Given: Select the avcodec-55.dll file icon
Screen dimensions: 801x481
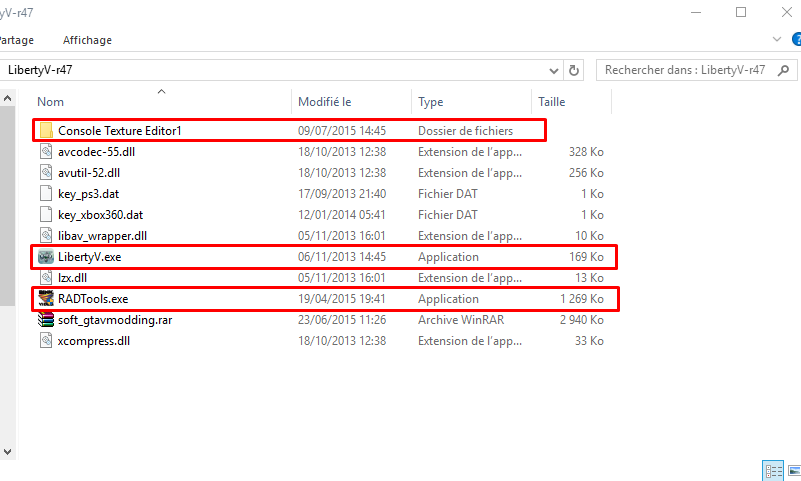Looking at the screenshot, I should point(46,152).
